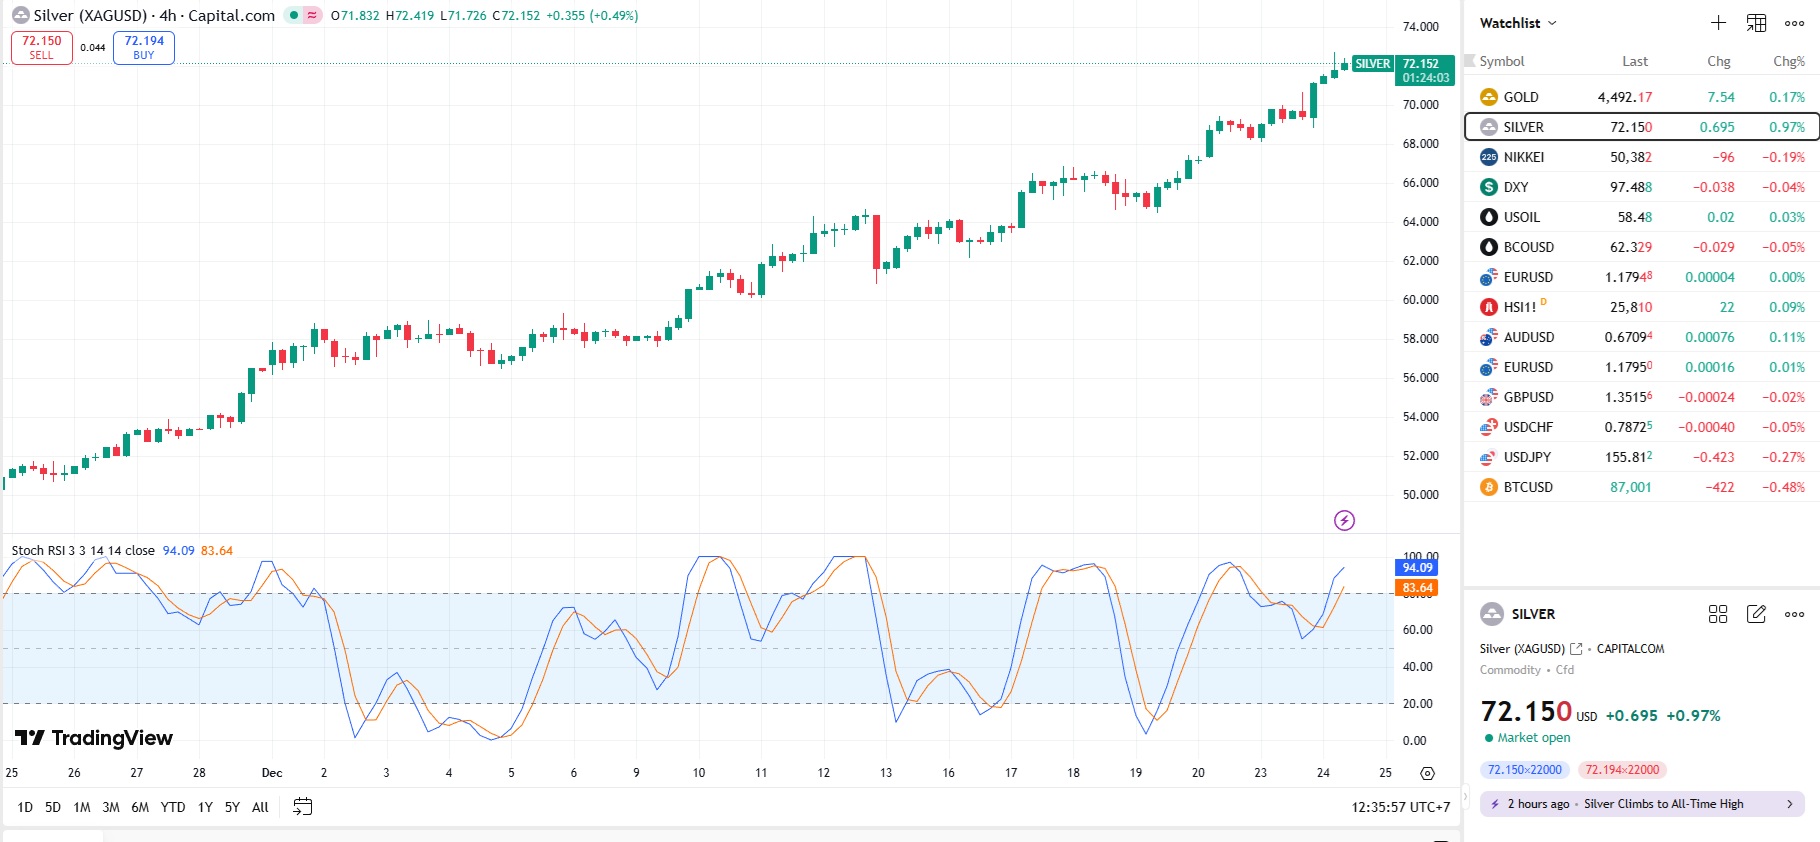Expand the Silver all-time high news item
1820x842 pixels.
pyautogui.click(x=1642, y=804)
